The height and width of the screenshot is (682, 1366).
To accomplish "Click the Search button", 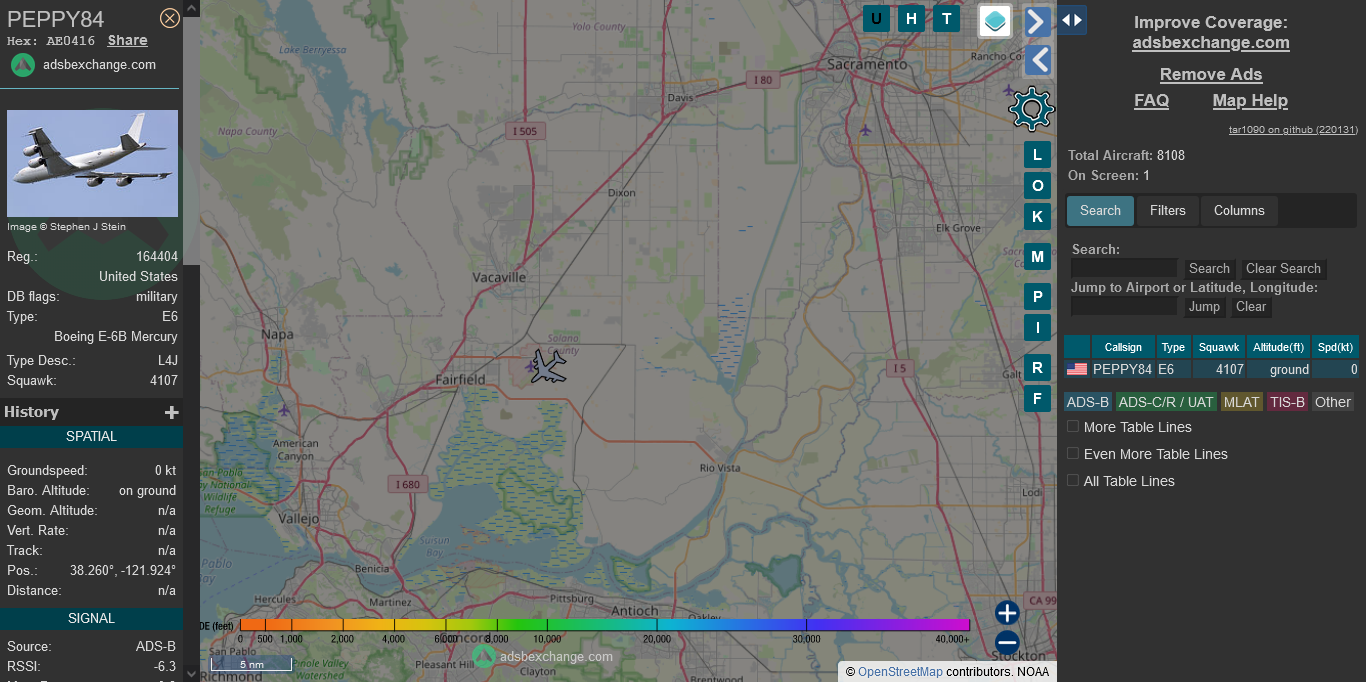I will point(1209,269).
